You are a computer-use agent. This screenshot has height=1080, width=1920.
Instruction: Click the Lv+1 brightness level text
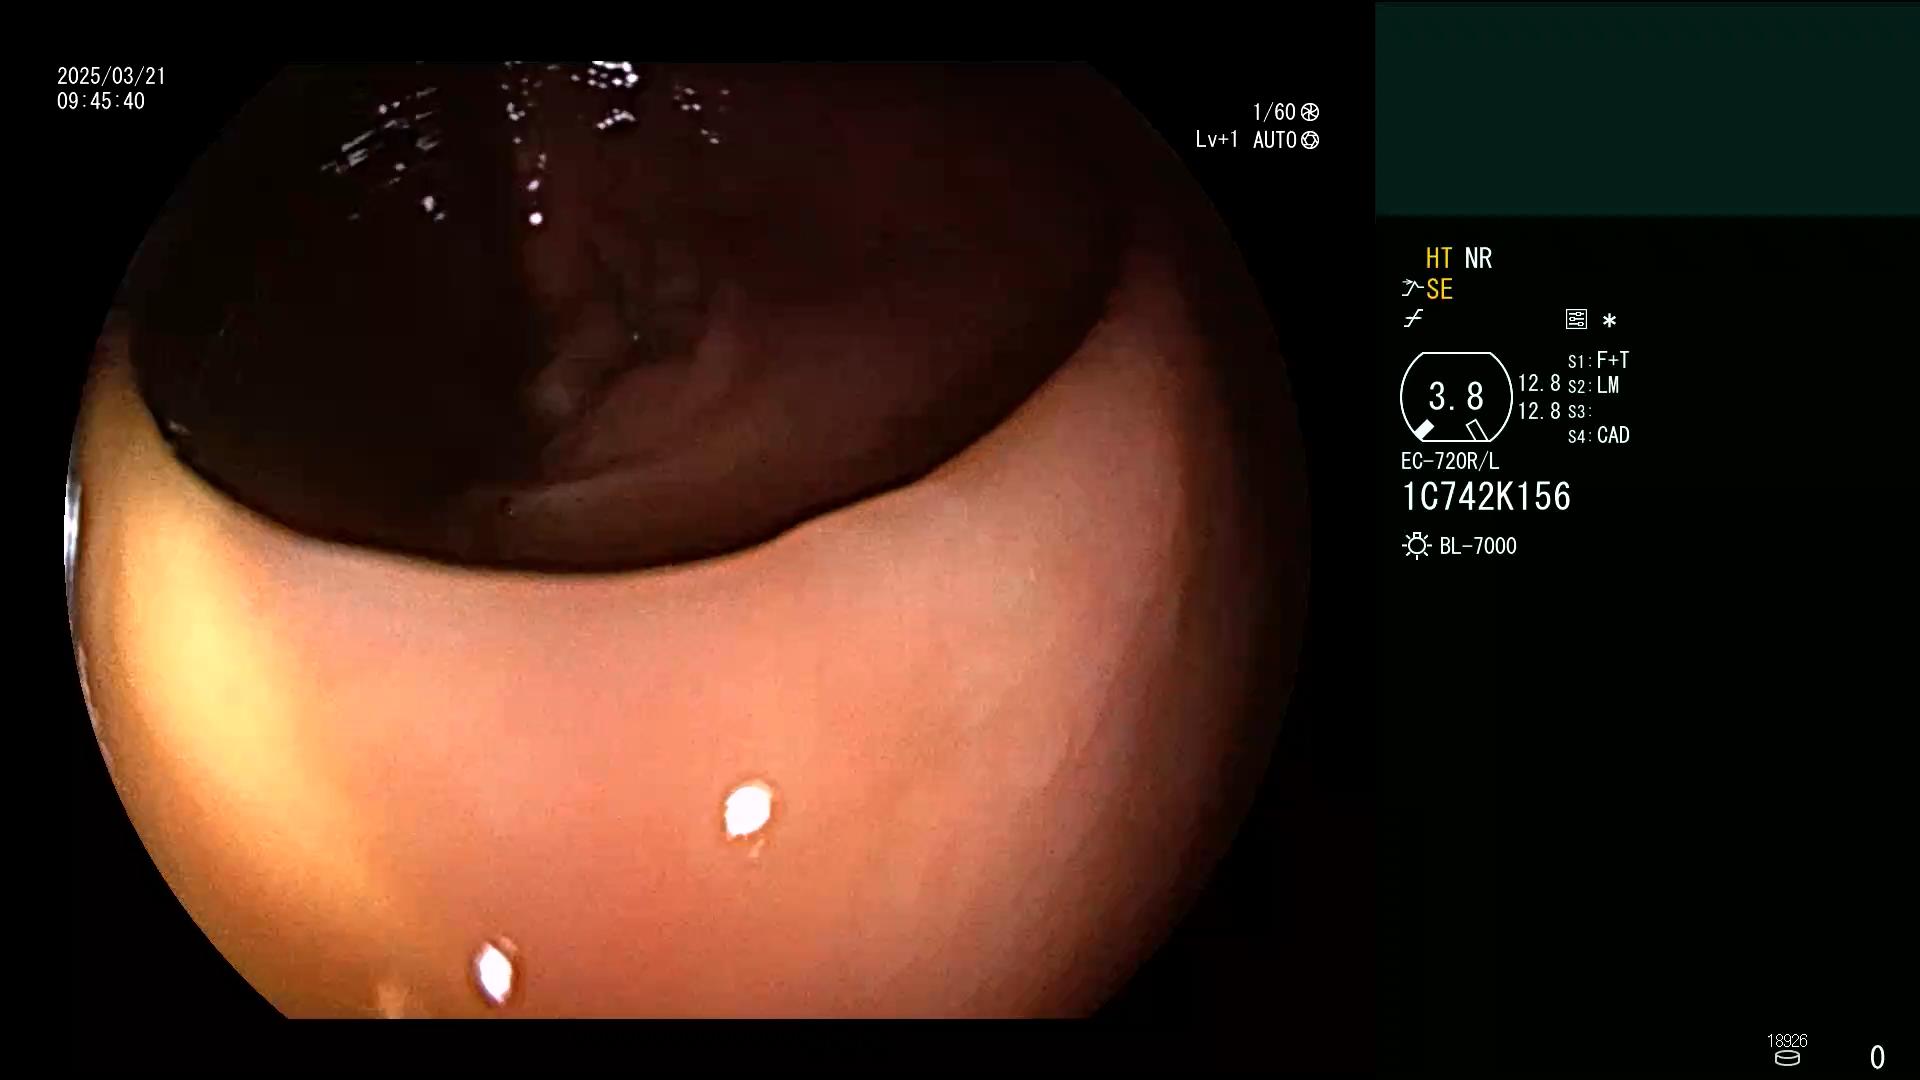click(1217, 140)
